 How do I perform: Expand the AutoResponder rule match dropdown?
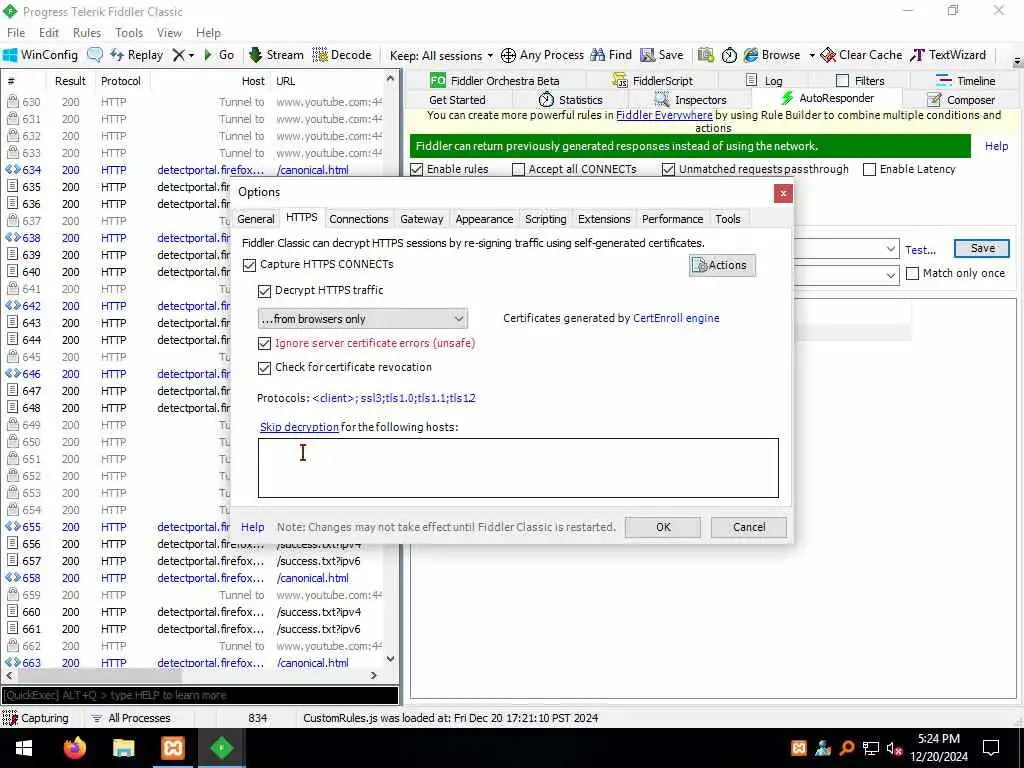coord(891,249)
